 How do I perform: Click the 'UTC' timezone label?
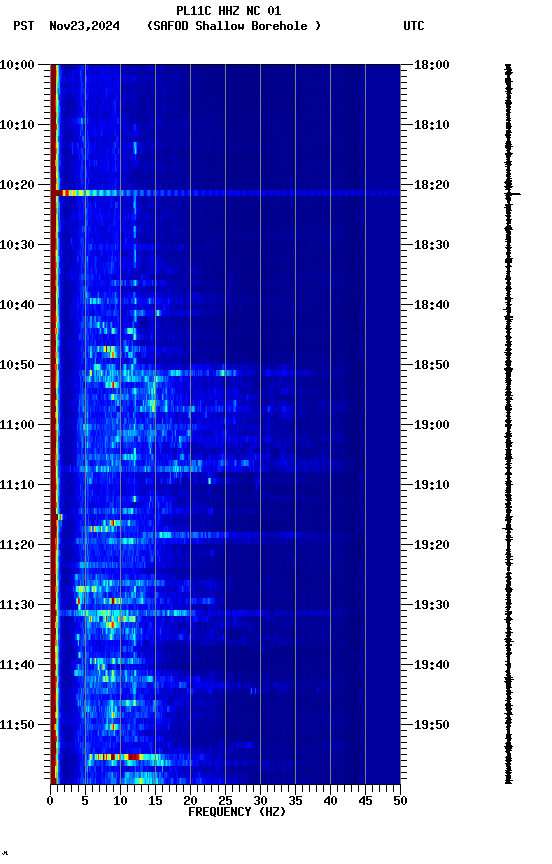click(x=414, y=26)
